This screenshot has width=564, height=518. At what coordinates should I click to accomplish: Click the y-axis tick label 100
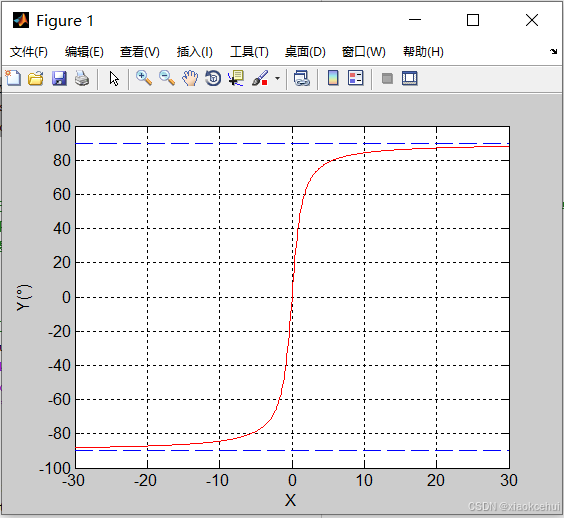(58, 127)
